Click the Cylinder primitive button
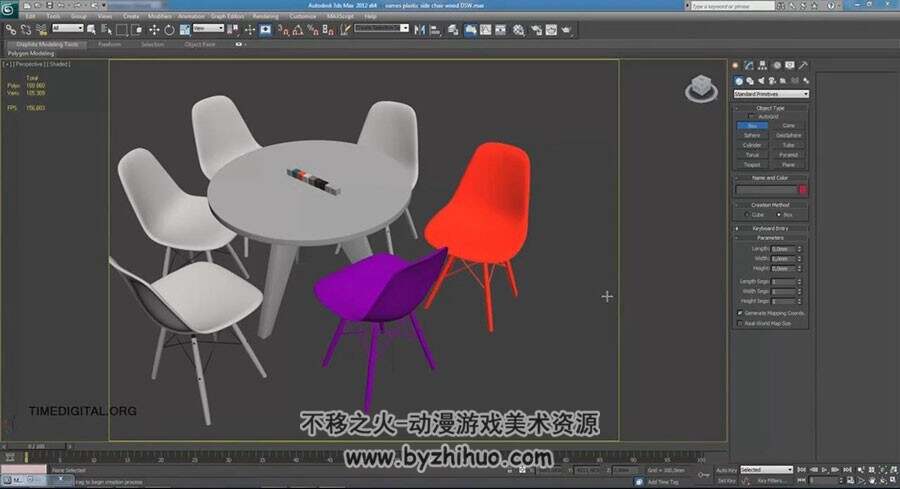Viewport: 900px width, 489px height. click(752, 145)
